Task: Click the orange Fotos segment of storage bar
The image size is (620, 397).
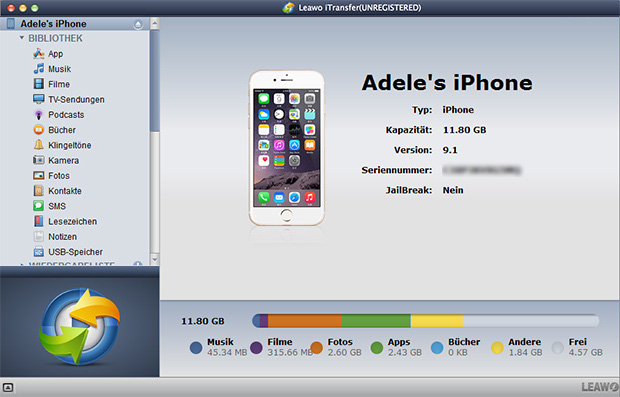Action: point(305,321)
